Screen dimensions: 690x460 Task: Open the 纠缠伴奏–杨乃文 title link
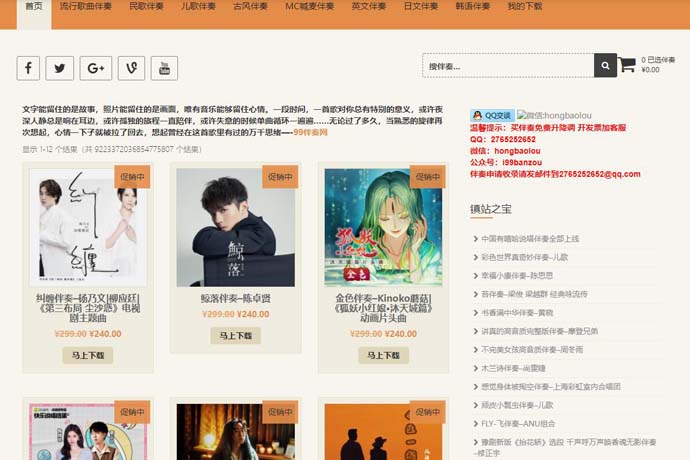88,308
